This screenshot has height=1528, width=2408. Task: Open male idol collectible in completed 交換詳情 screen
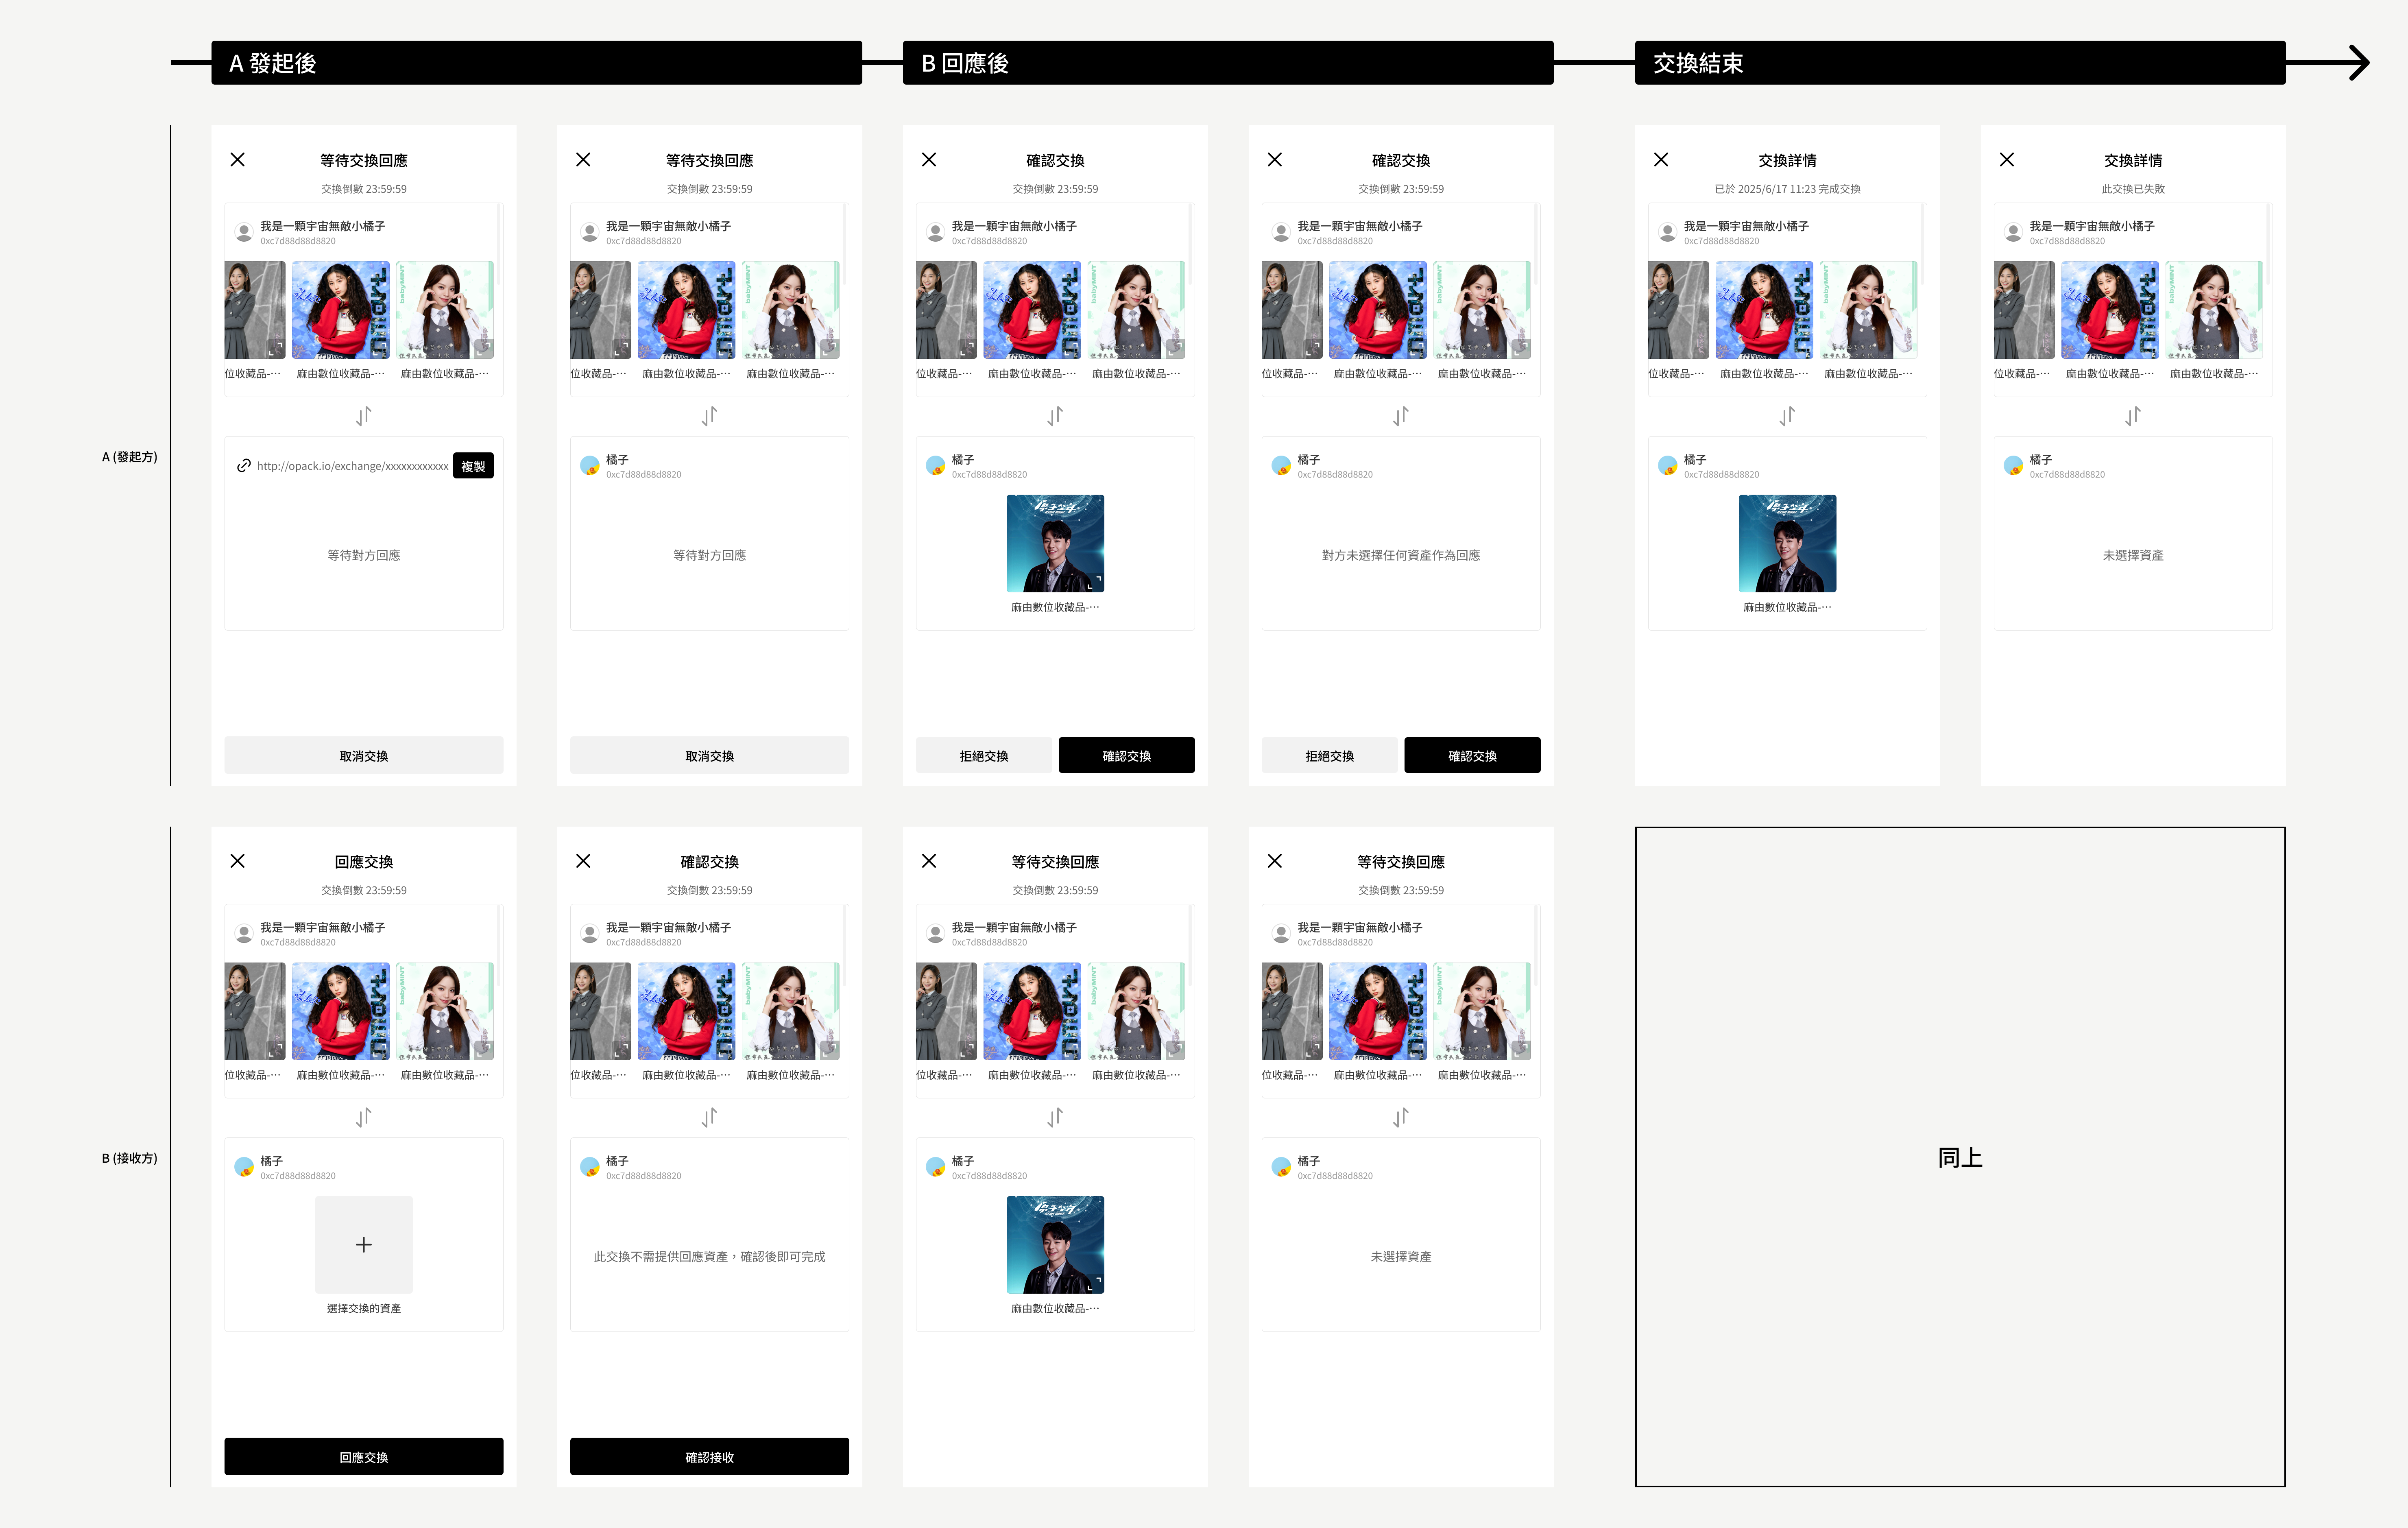tap(1788, 544)
